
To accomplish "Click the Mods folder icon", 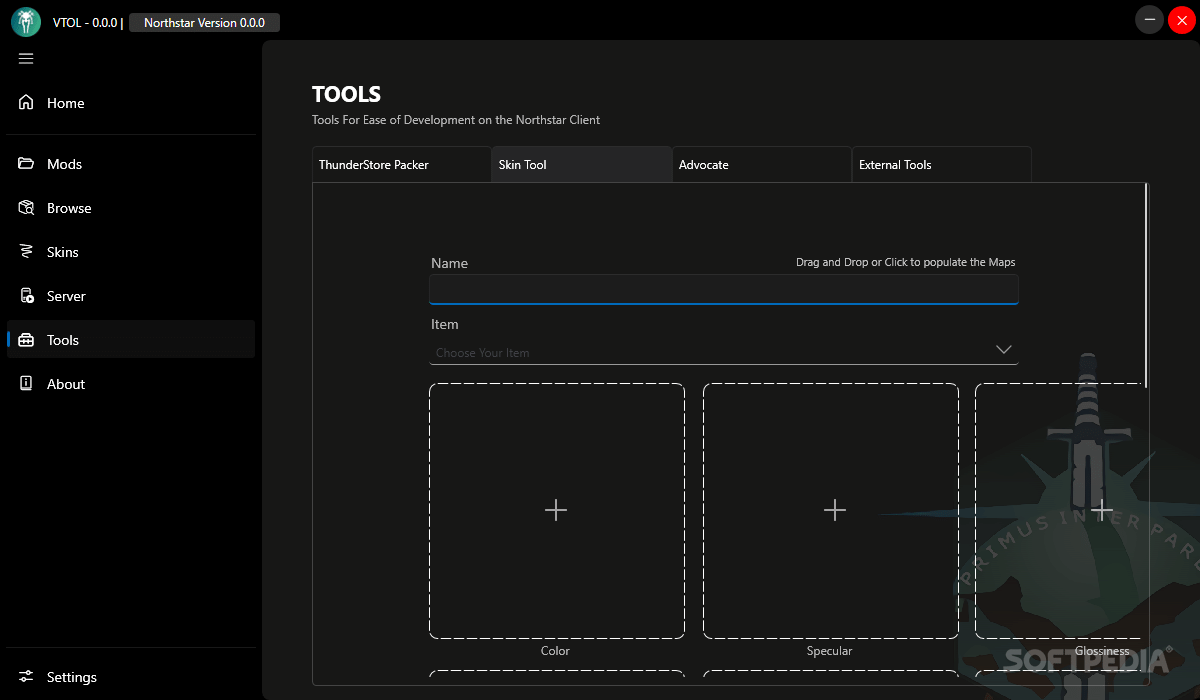I will point(26,164).
